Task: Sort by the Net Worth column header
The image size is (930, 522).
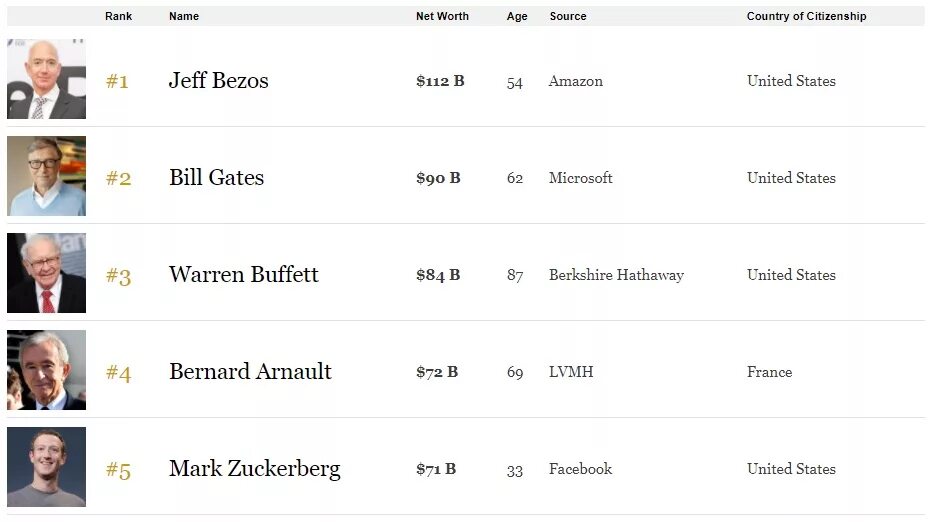Action: [x=442, y=16]
